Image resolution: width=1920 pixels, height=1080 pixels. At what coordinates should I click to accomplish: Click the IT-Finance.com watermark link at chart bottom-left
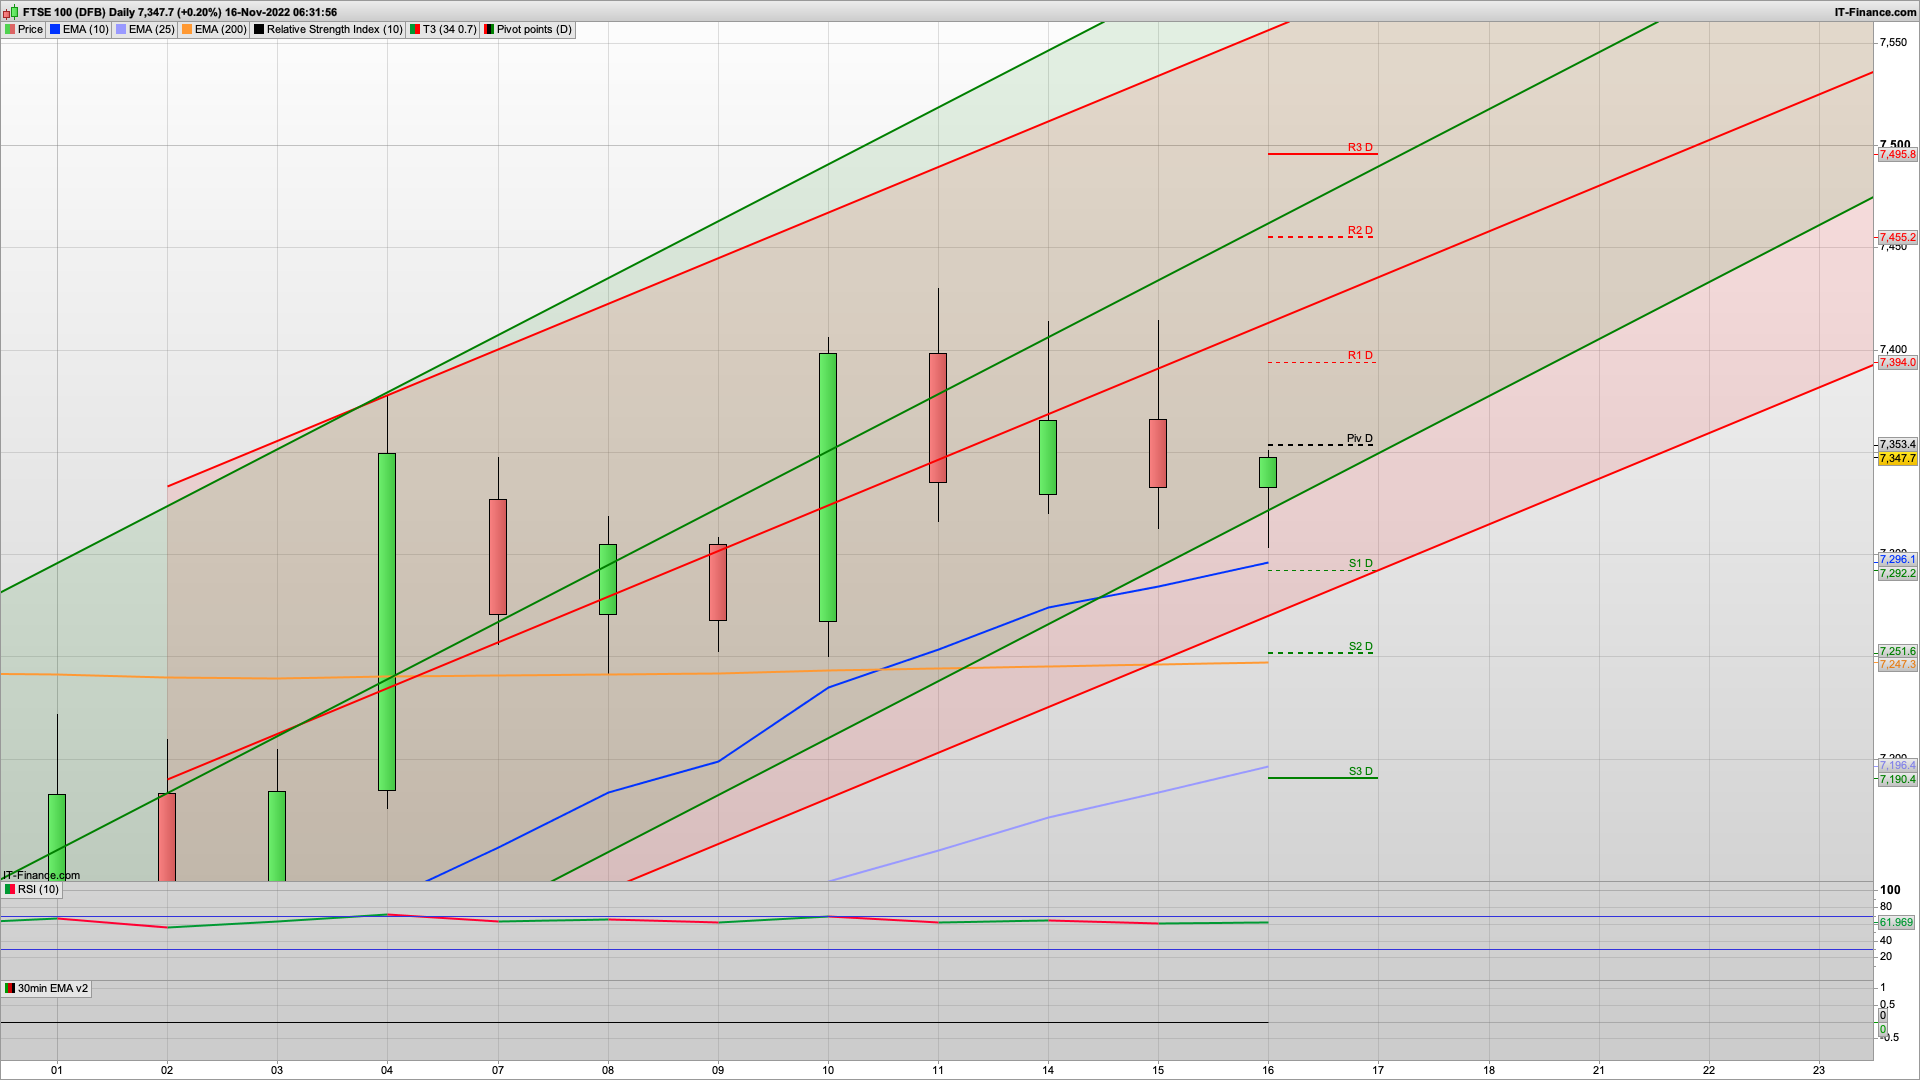(41, 875)
